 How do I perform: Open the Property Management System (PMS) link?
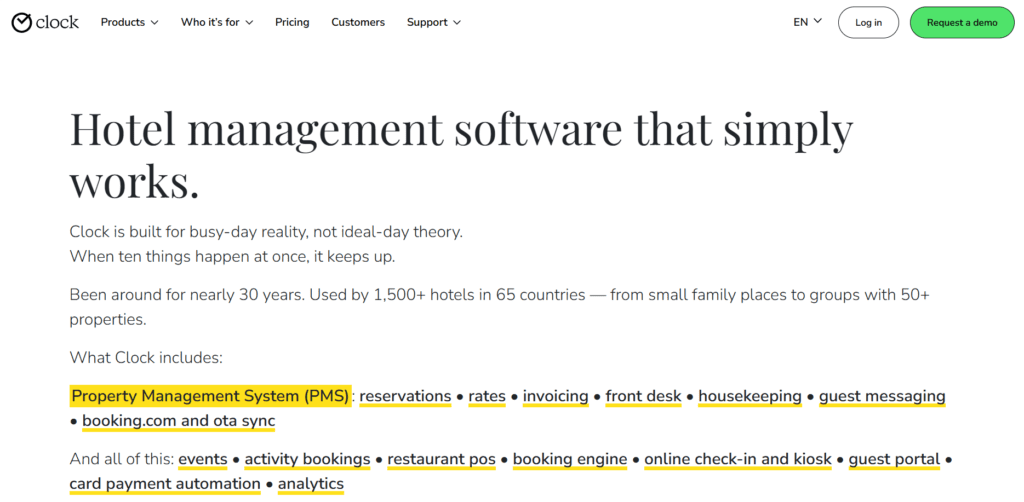click(x=210, y=396)
